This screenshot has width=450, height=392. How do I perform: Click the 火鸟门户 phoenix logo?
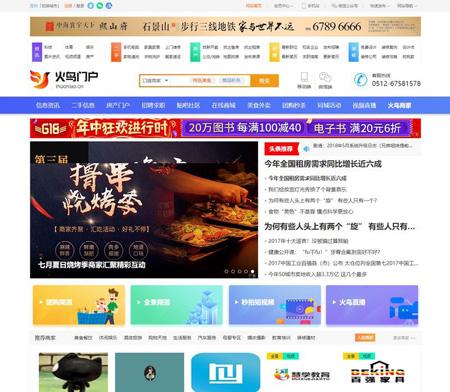coord(64,80)
